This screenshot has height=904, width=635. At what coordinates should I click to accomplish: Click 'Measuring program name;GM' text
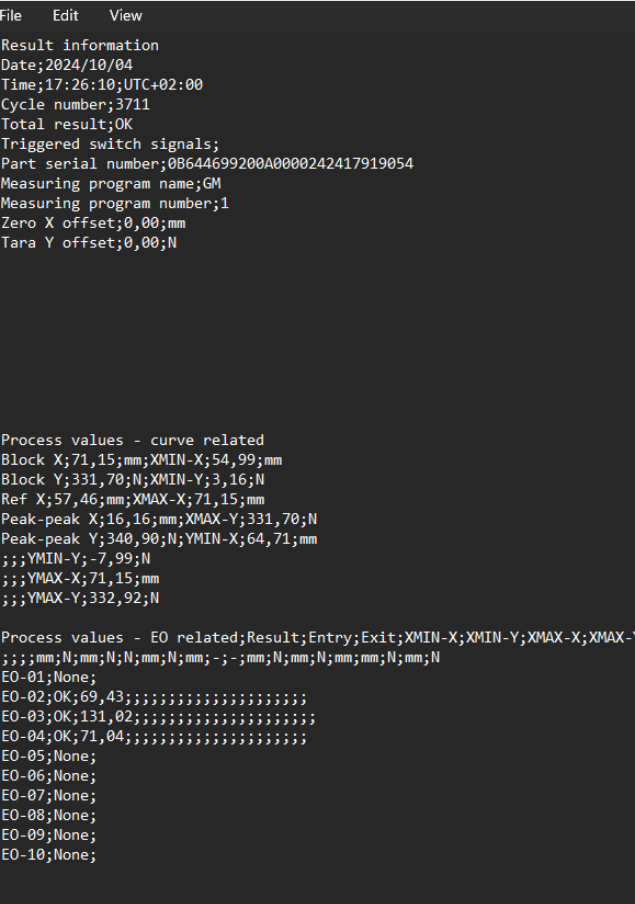tap(103, 183)
